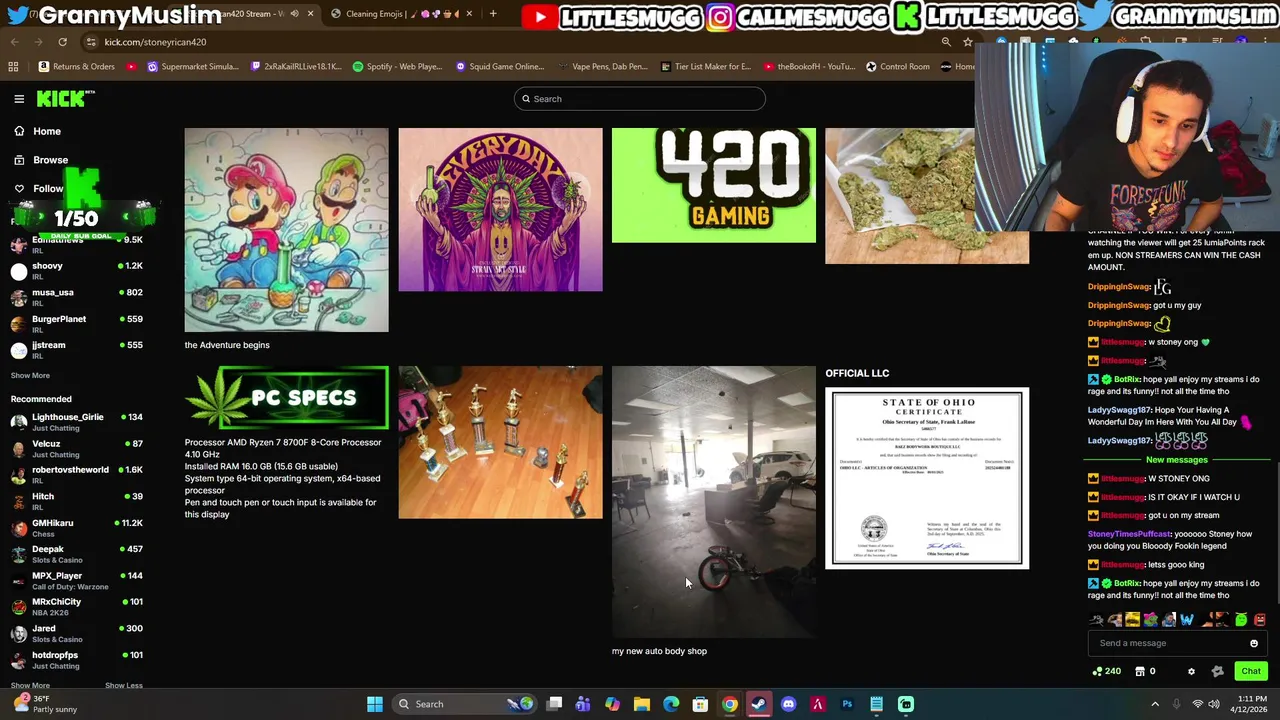1280x720 pixels.
Task: Click the browser address bar URL
Action: 155,42
